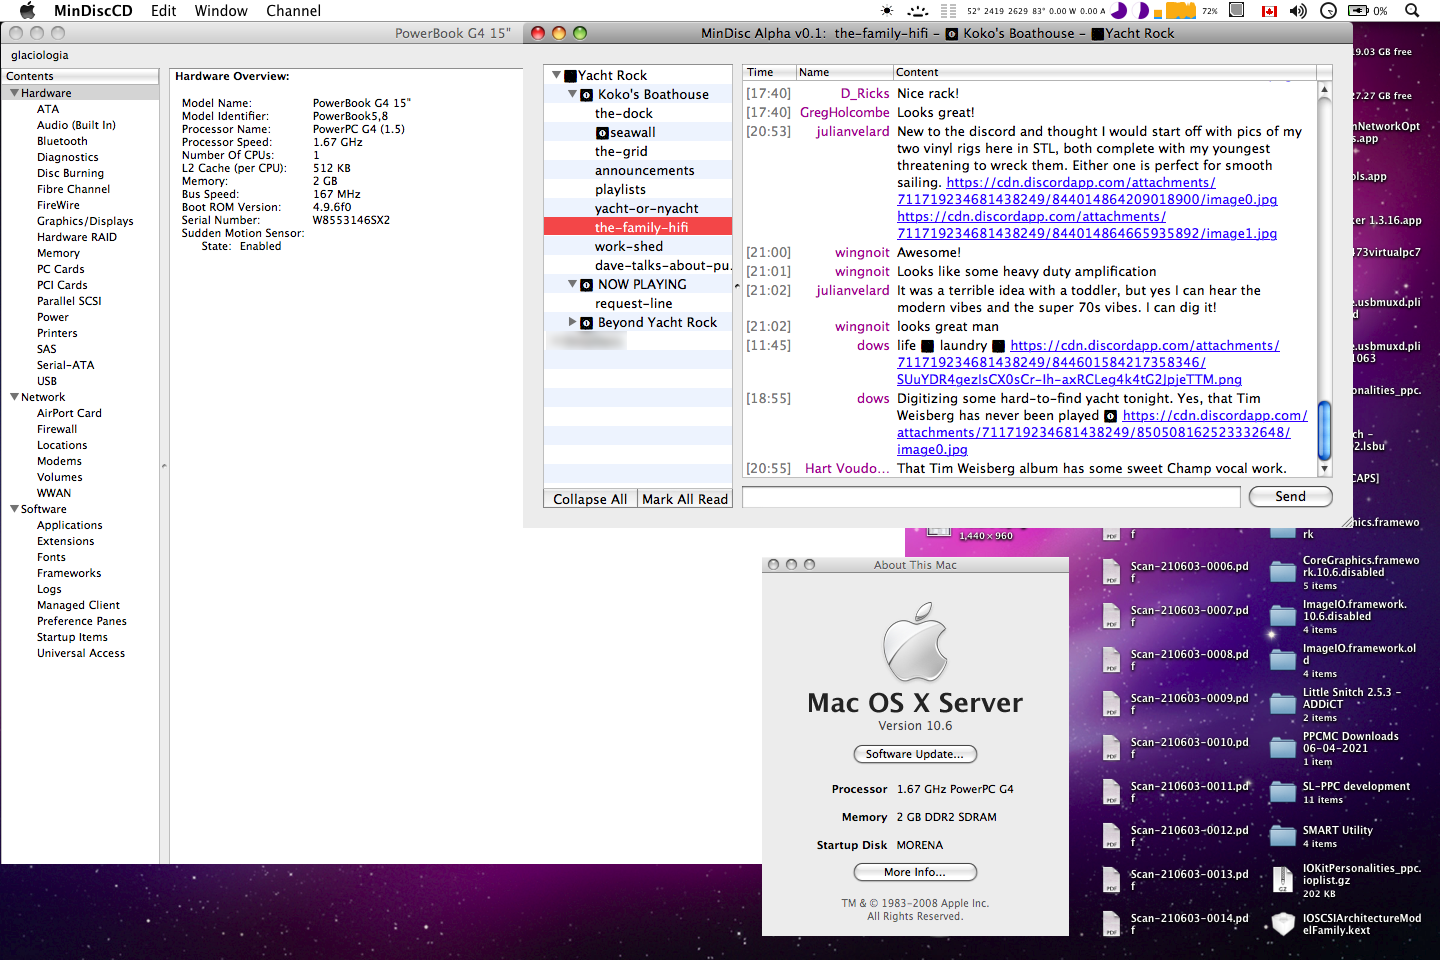Click the 1.67 GHz PowerPC G4 processor text
Screen dimensions: 1440x960
pos(955,789)
